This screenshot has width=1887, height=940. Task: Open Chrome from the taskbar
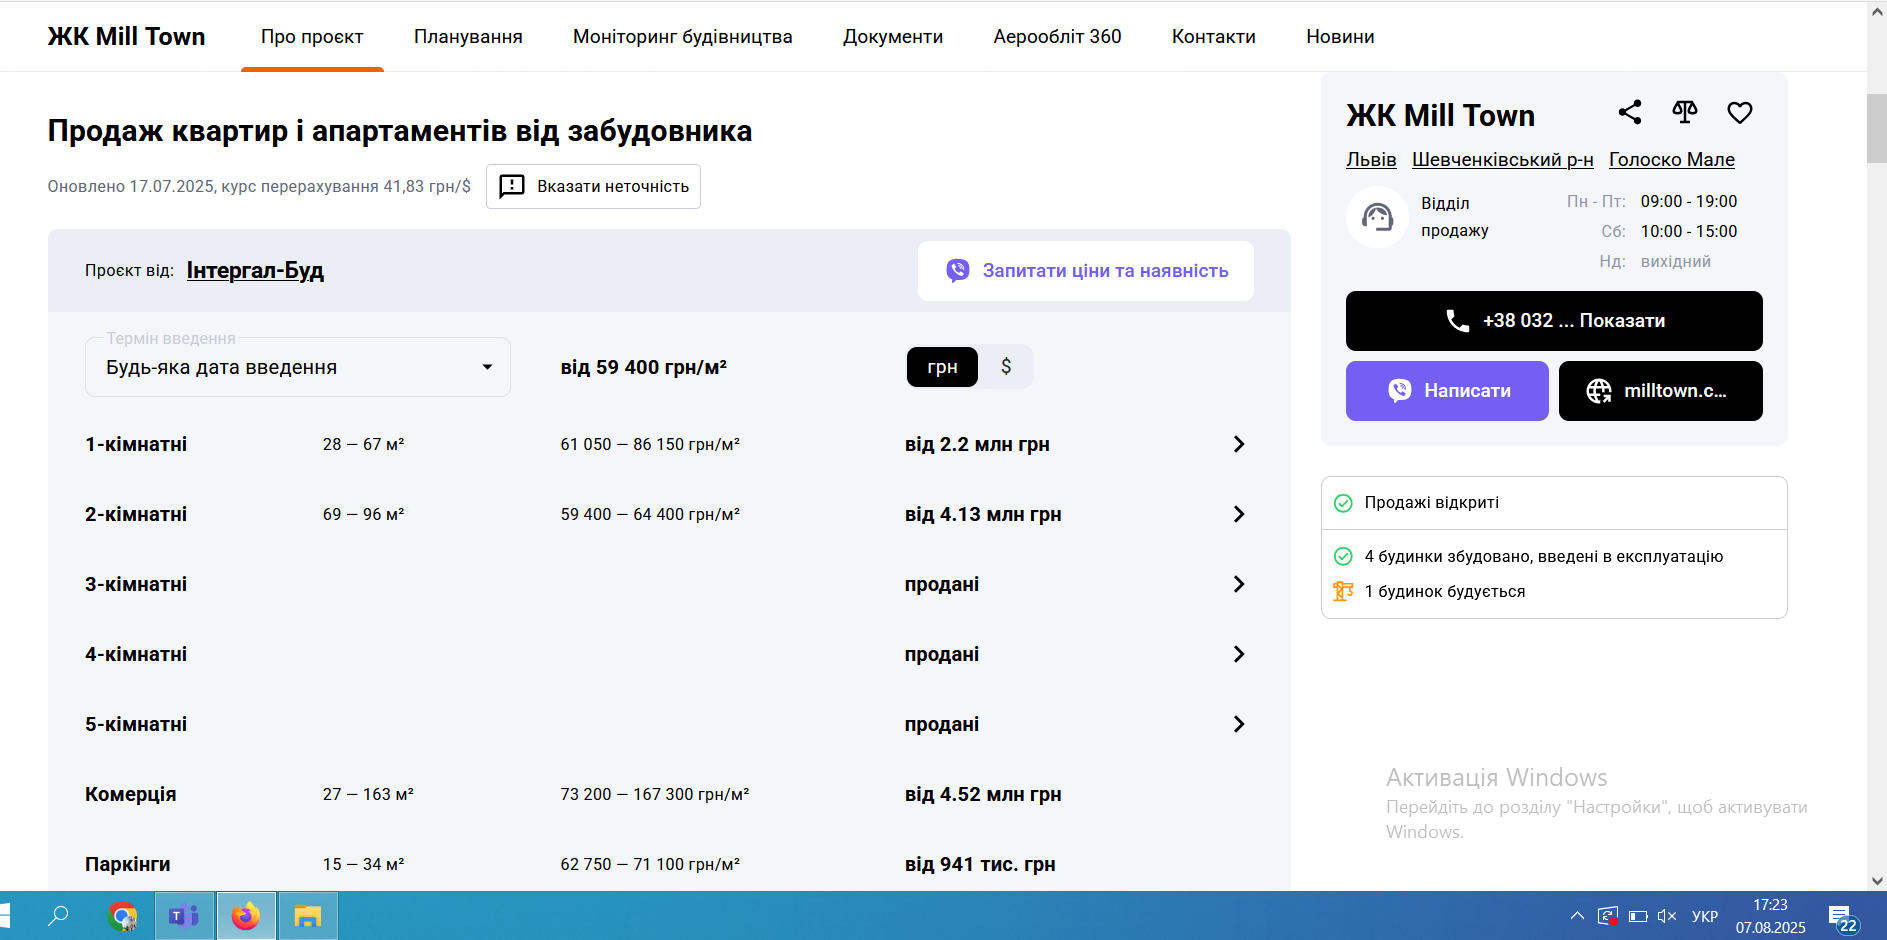pos(122,916)
